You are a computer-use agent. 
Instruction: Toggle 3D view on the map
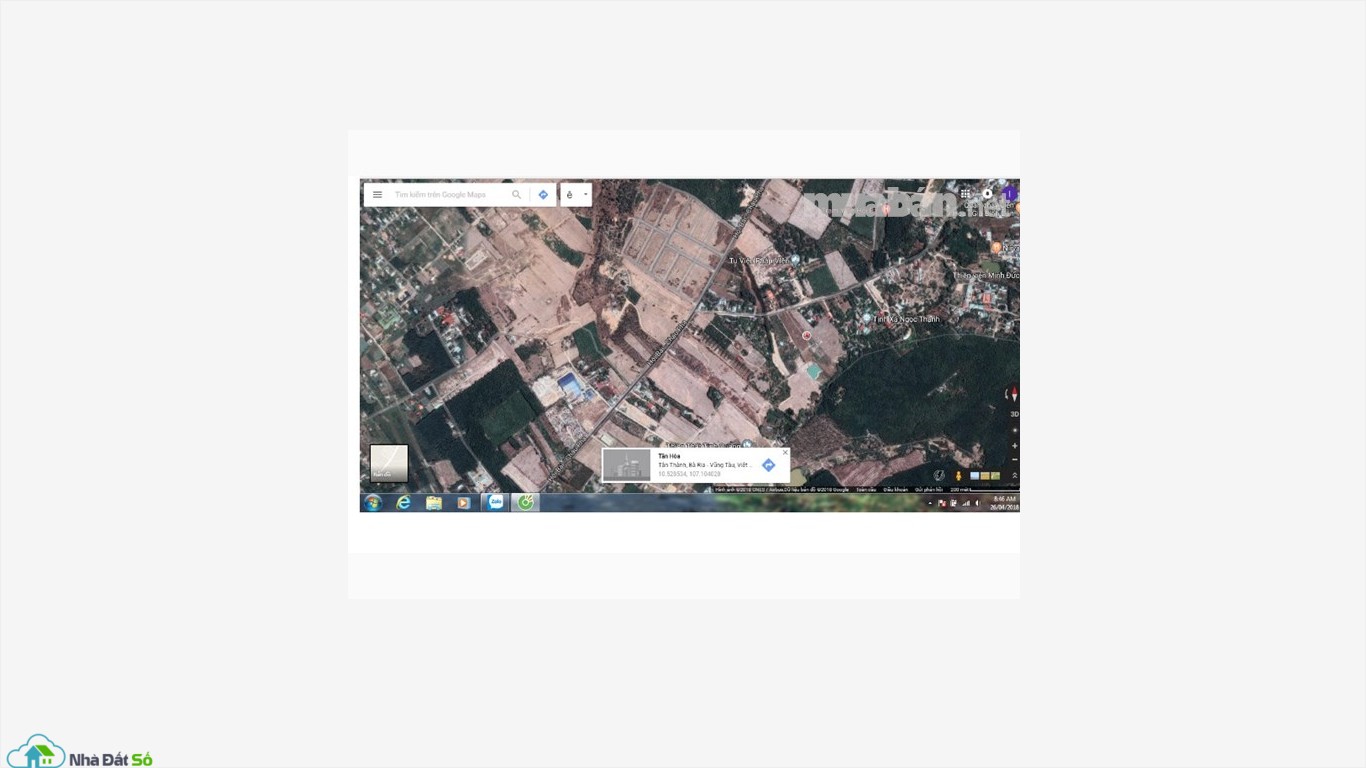coord(1014,414)
